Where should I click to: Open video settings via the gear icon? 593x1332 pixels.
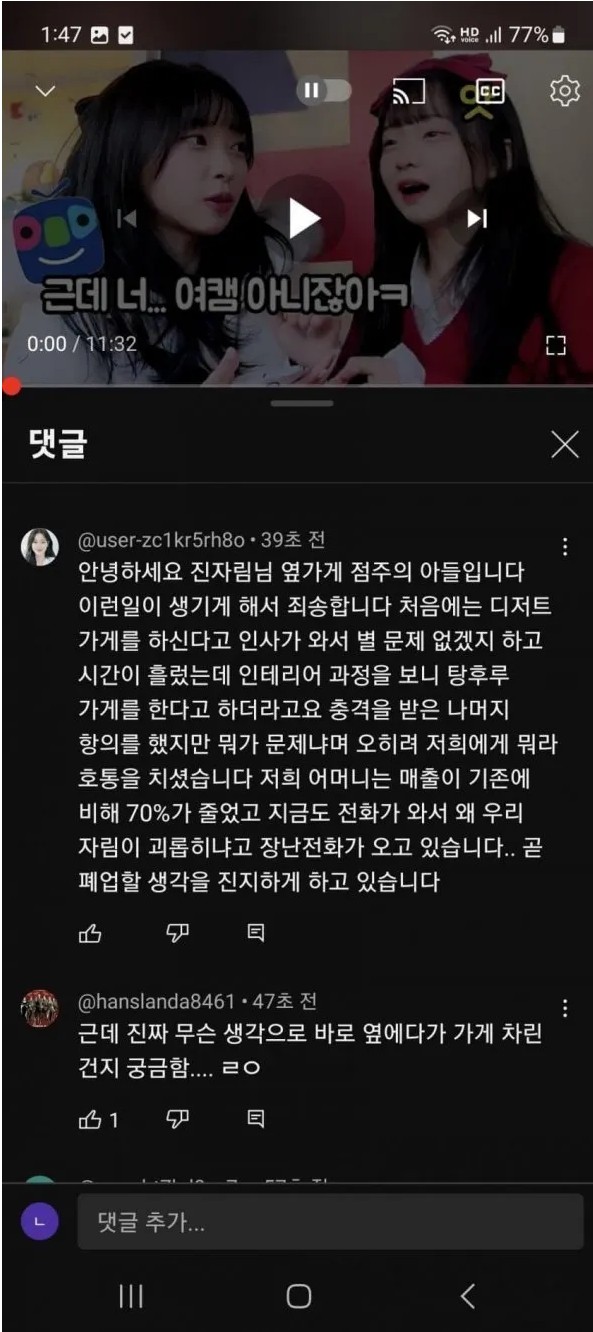(x=565, y=91)
